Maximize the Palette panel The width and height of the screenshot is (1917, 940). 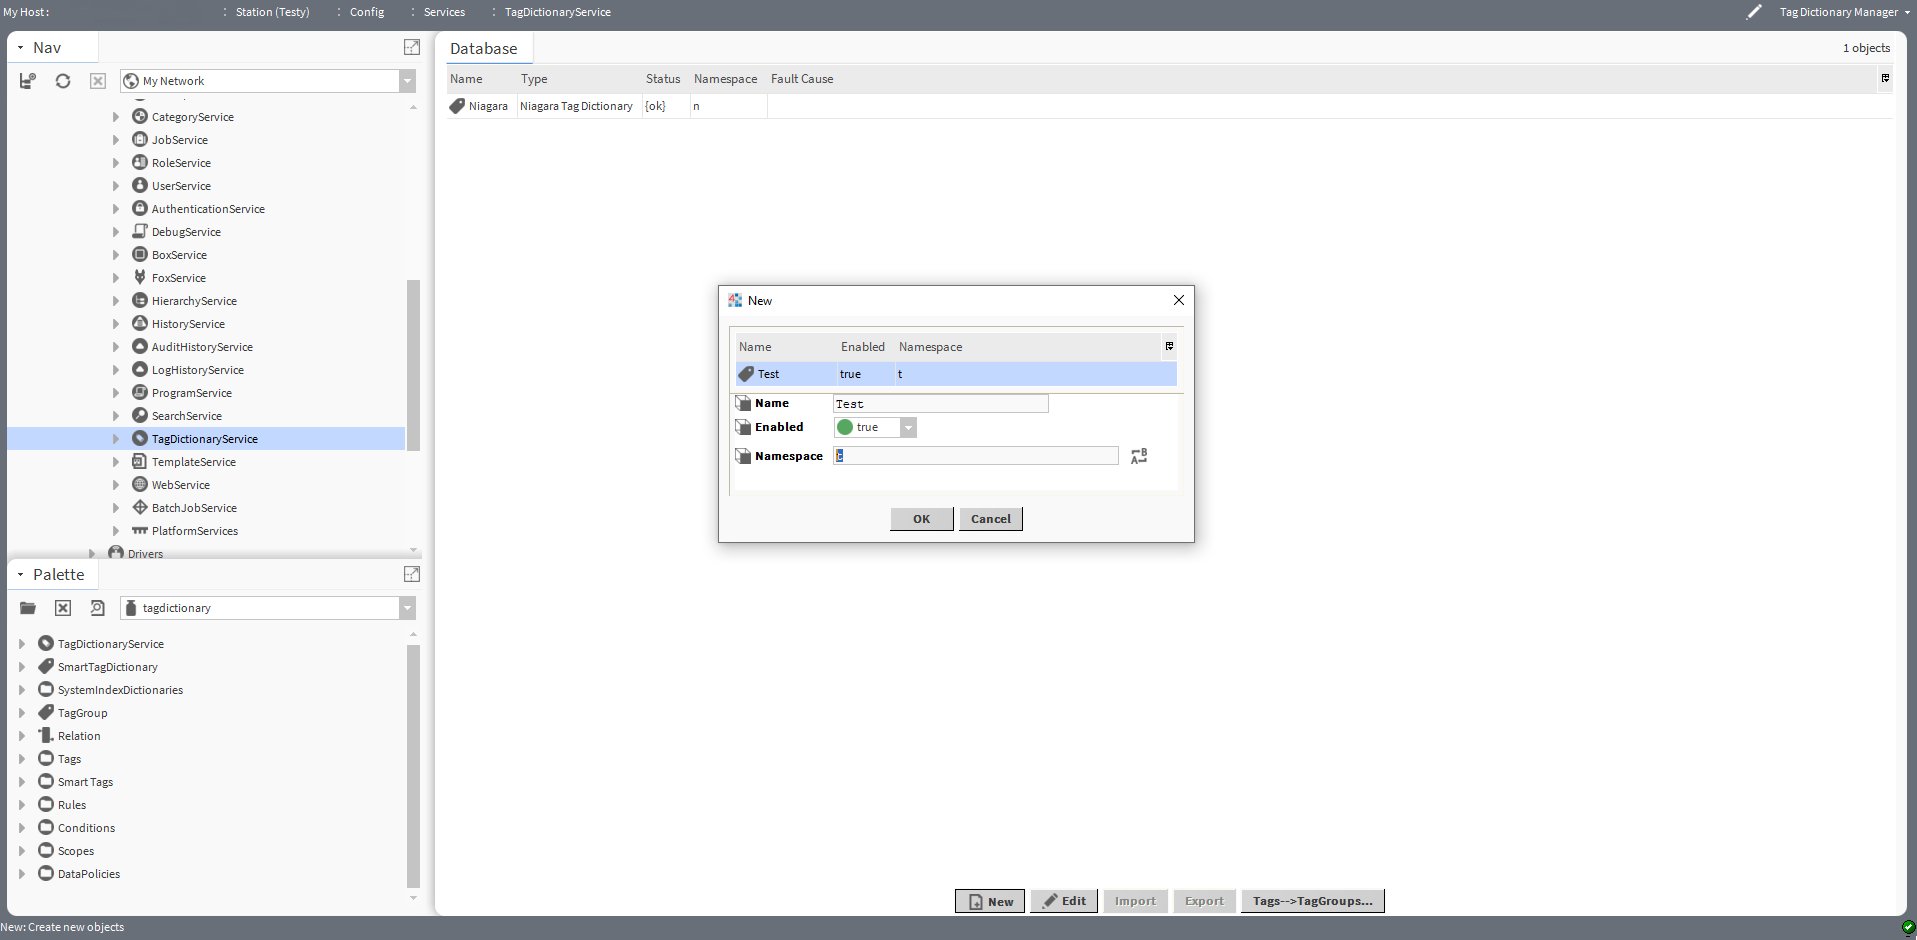coord(411,574)
